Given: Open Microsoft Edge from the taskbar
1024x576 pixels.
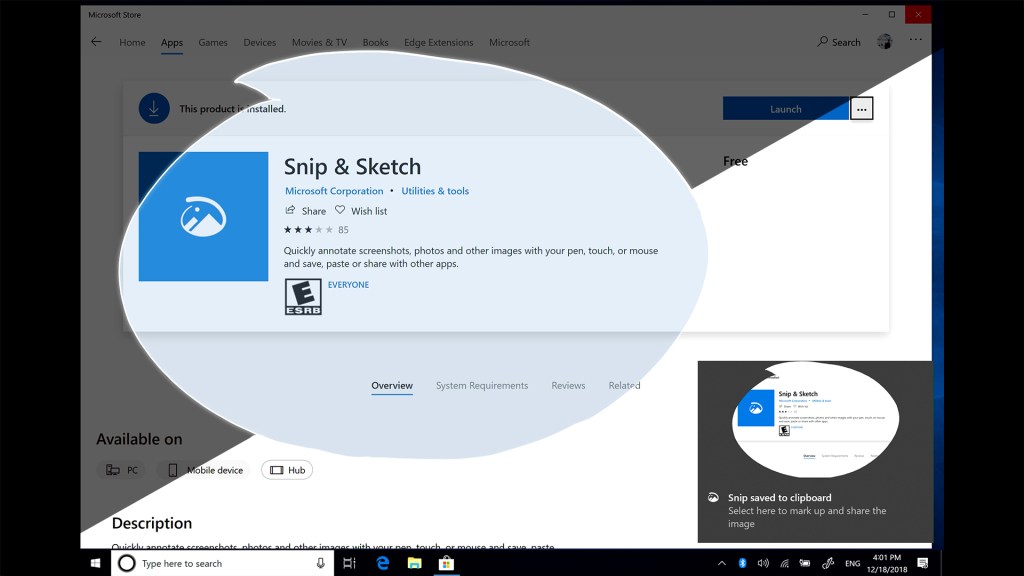Looking at the screenshot, I should click(x=382, y=563).
